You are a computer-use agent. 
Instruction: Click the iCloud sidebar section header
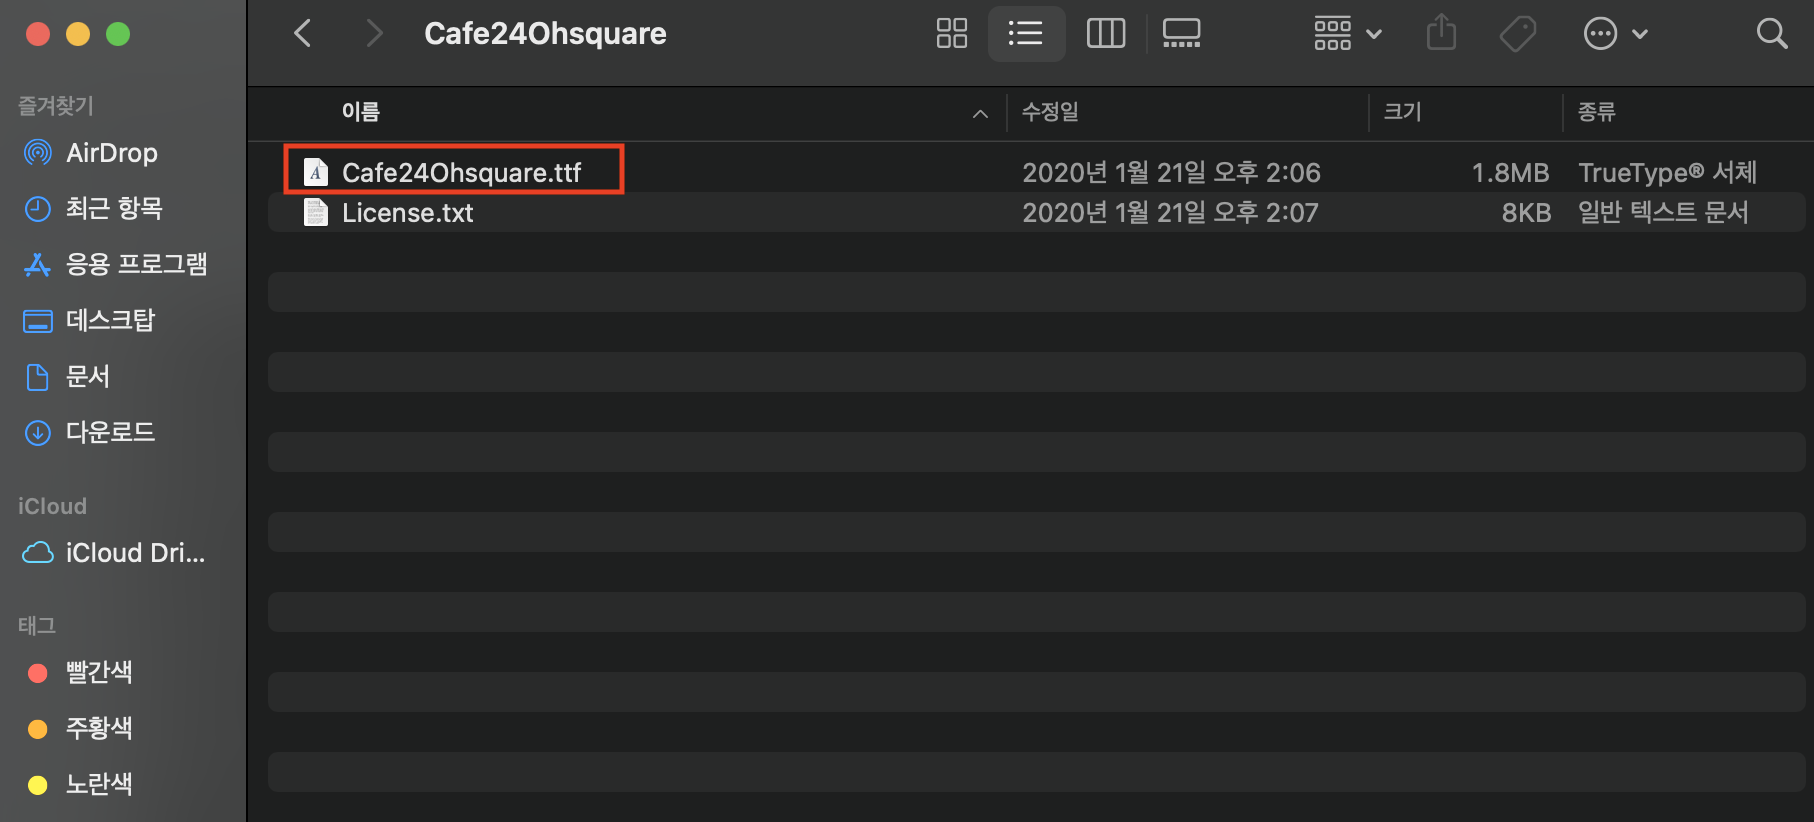(52, 506)
